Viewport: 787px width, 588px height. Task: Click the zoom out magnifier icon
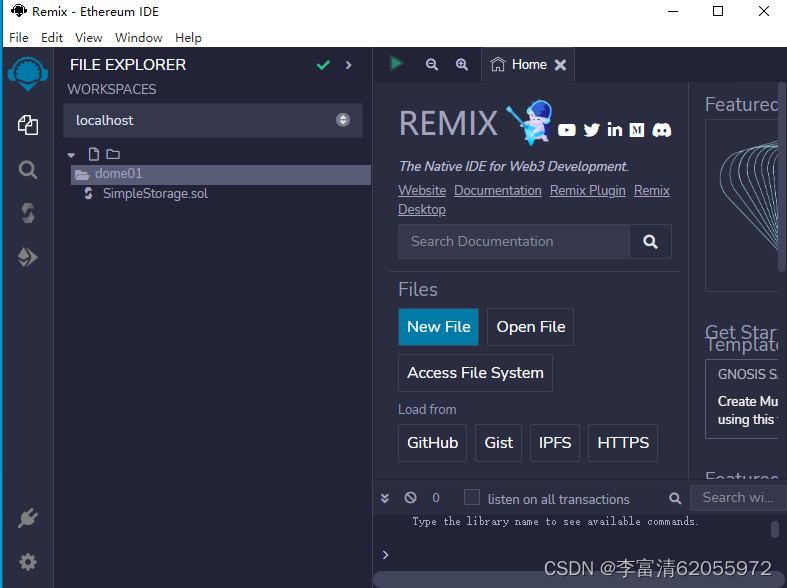(x=432, y=64)
